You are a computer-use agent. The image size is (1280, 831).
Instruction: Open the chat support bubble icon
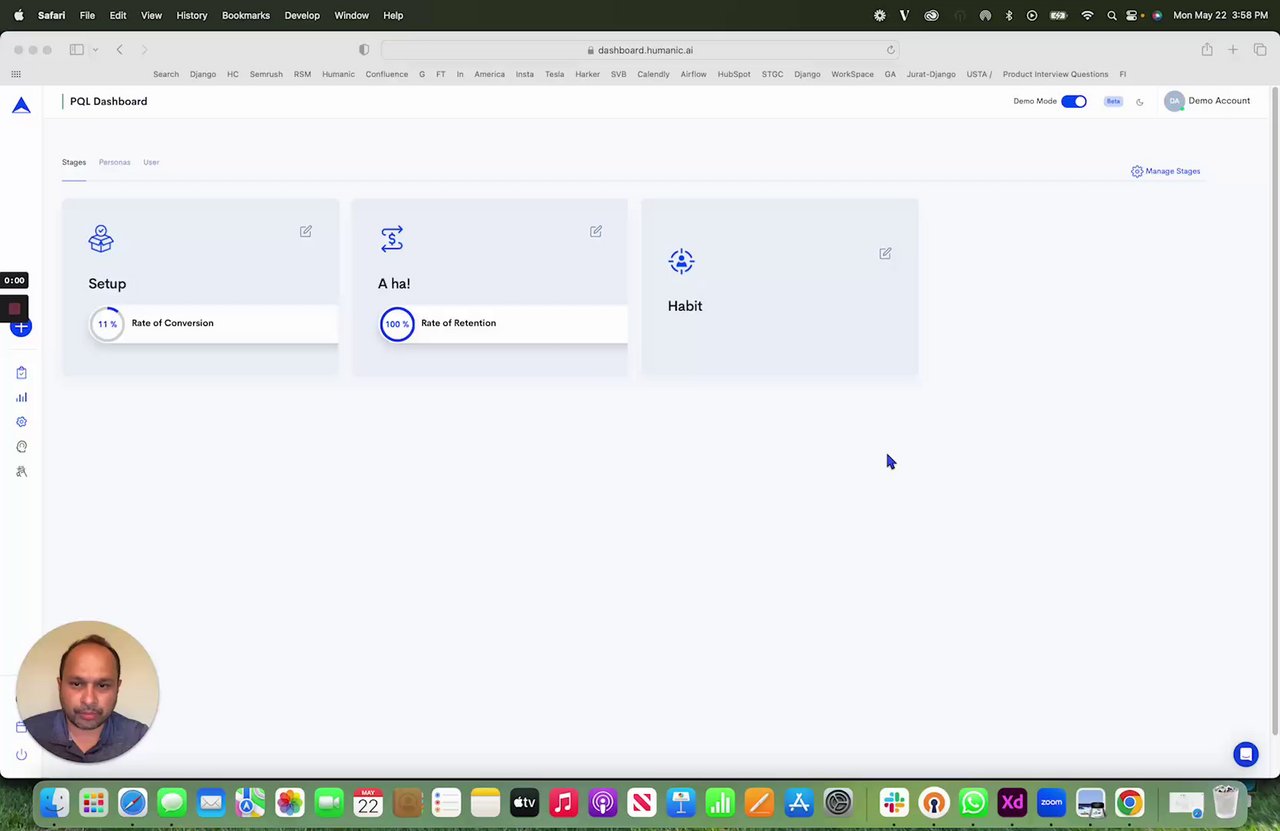click(1245, 754)
